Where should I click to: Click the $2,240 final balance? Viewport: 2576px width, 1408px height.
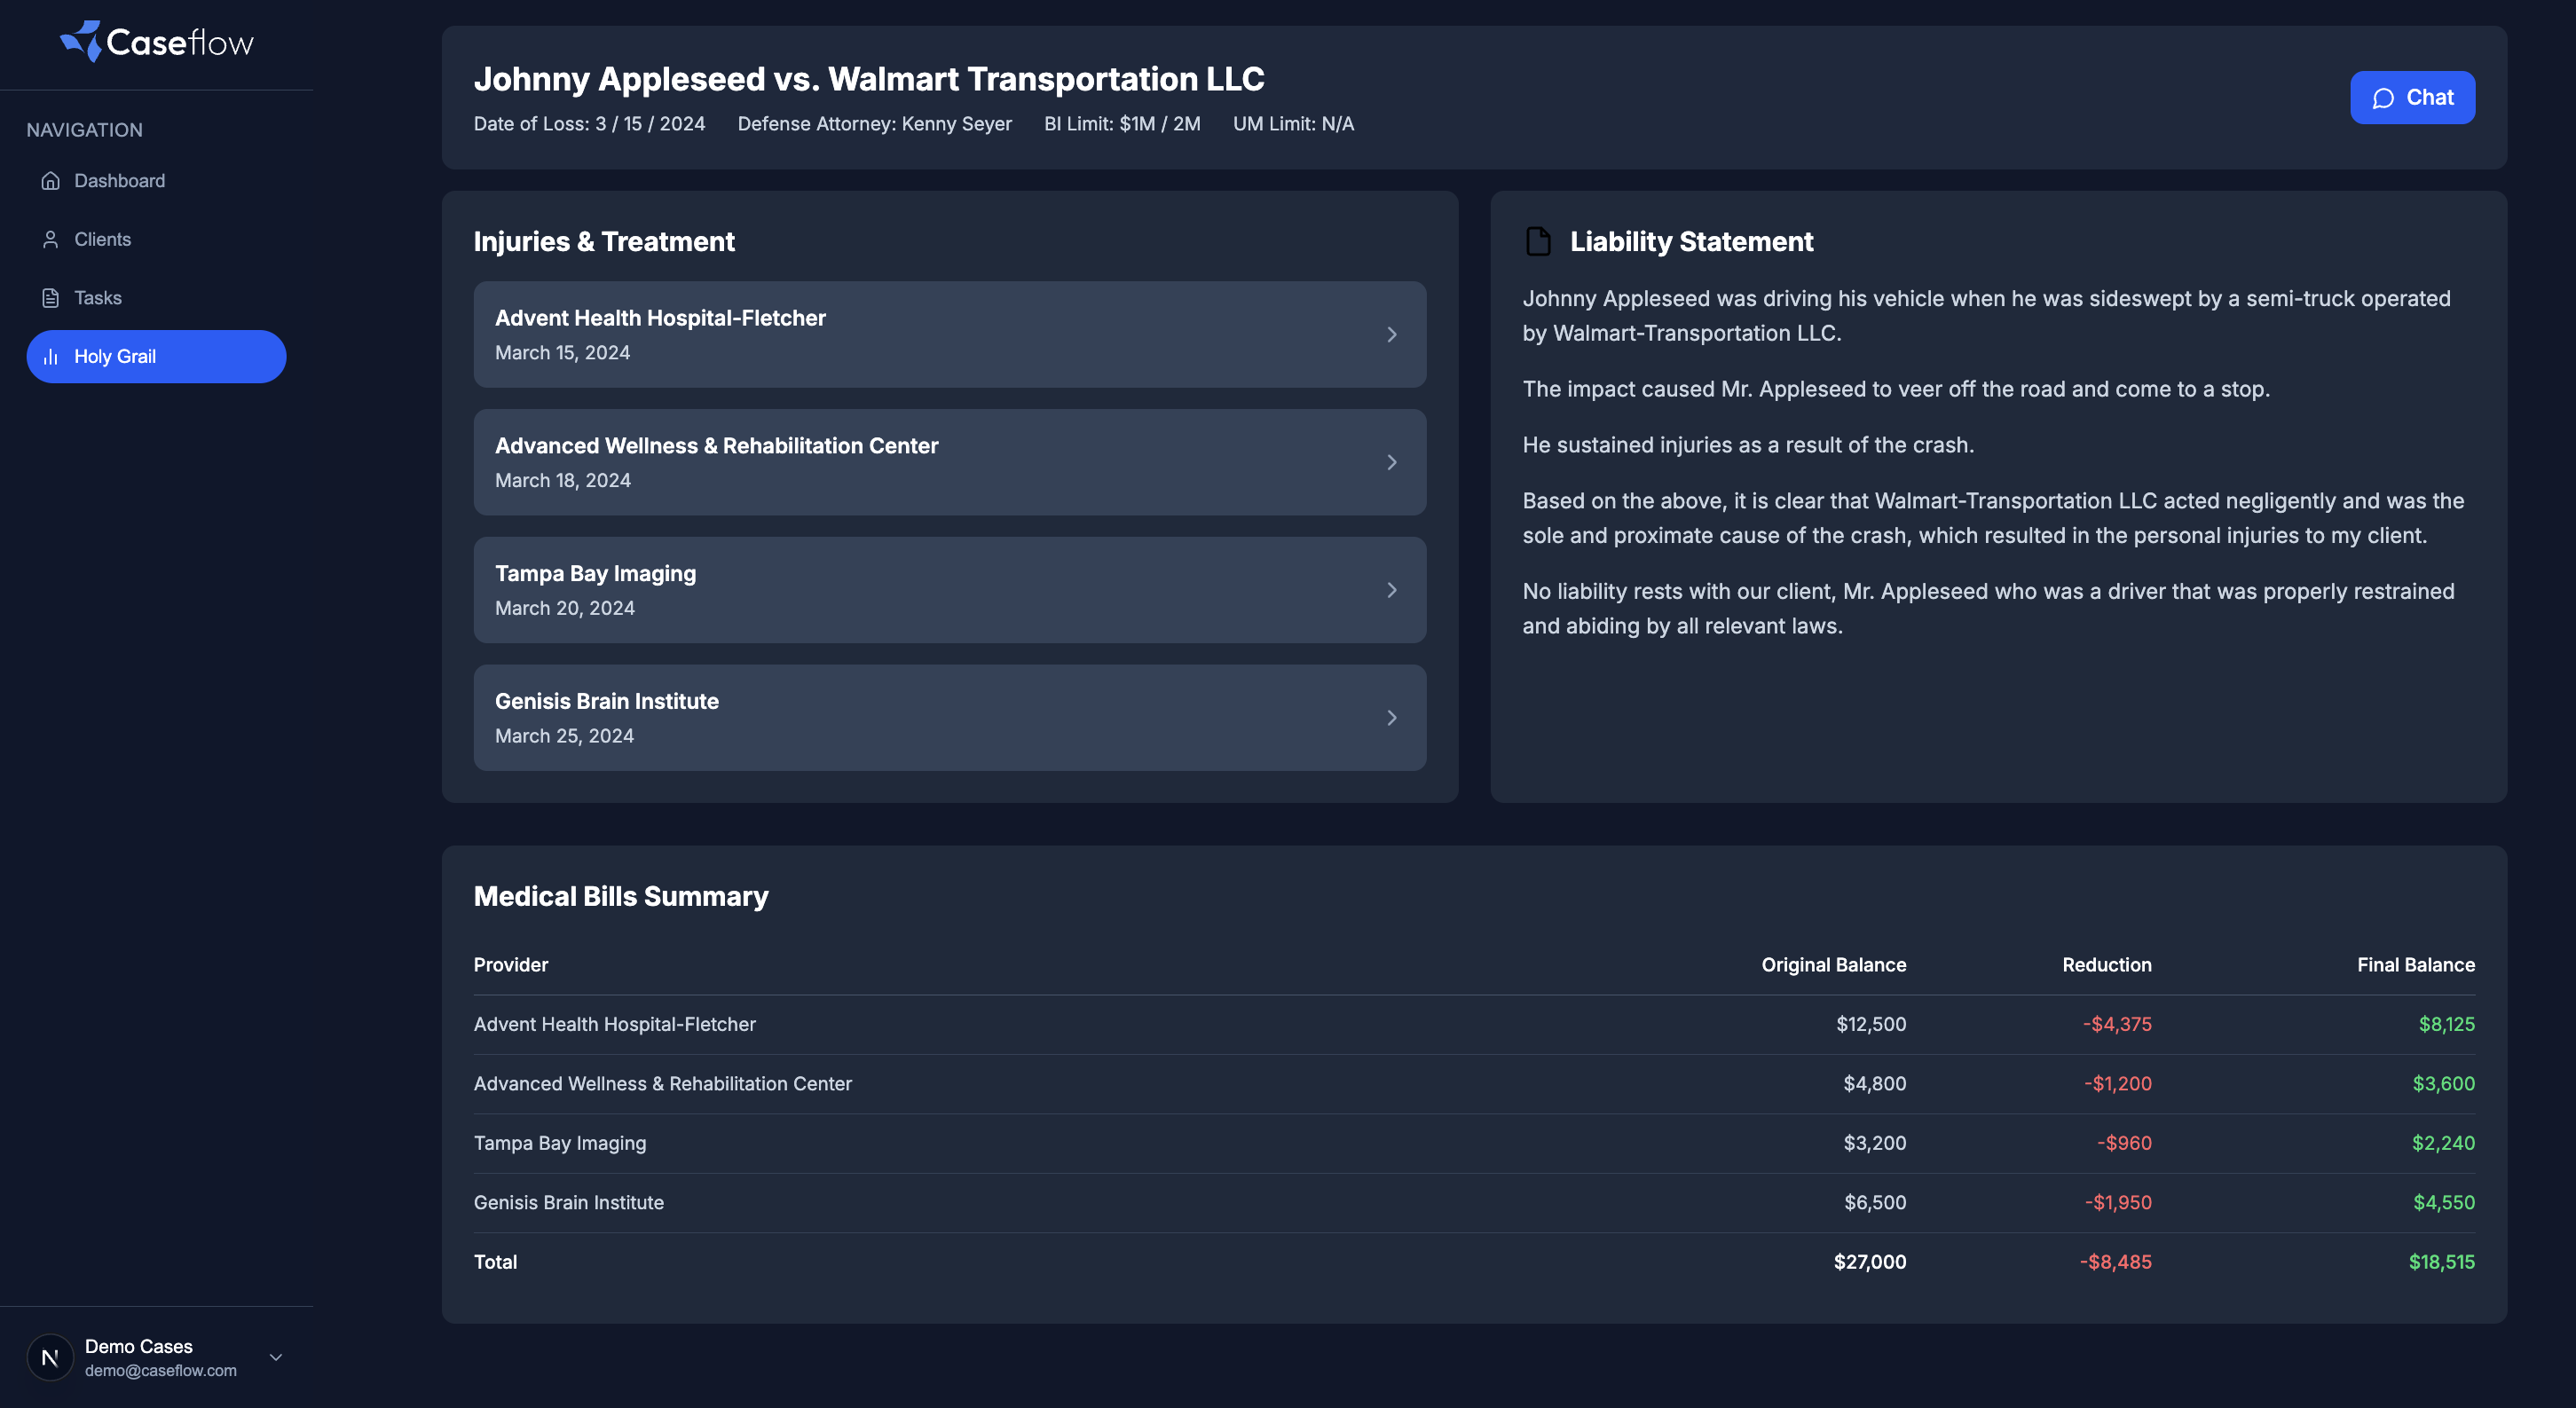coord(2443,1143)
